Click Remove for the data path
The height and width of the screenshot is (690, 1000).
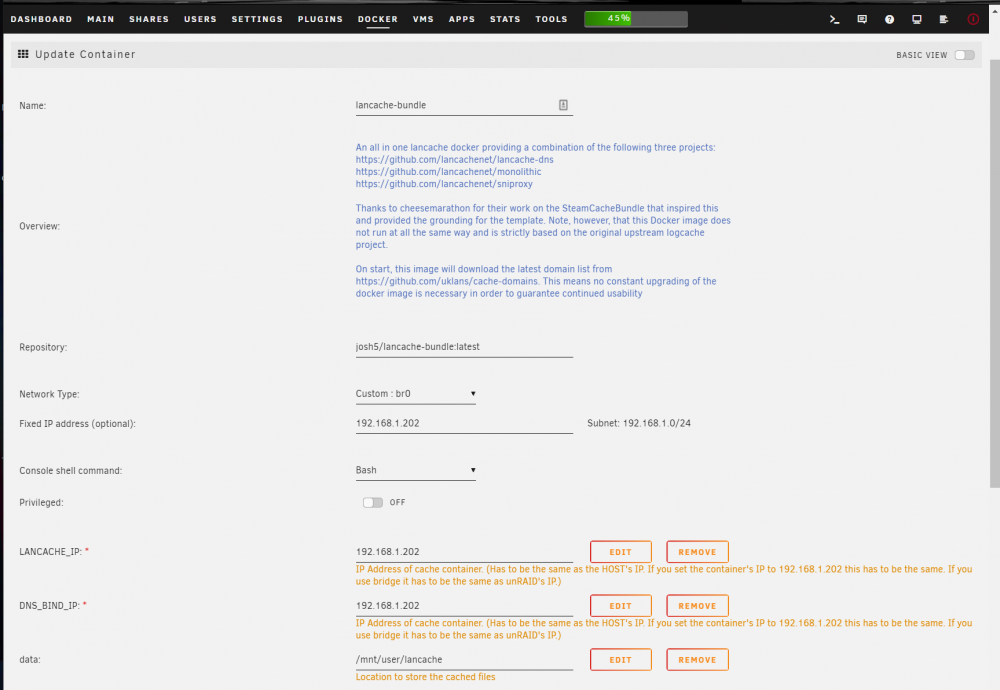tap(697, 660)
